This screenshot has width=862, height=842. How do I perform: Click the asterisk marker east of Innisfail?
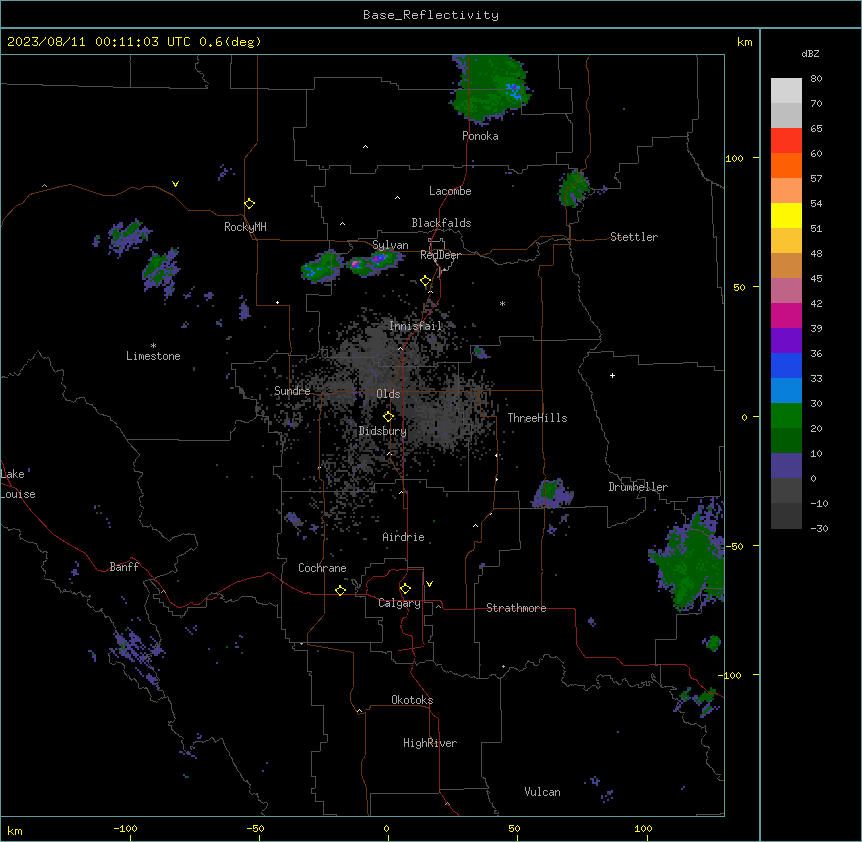[502, 303]
